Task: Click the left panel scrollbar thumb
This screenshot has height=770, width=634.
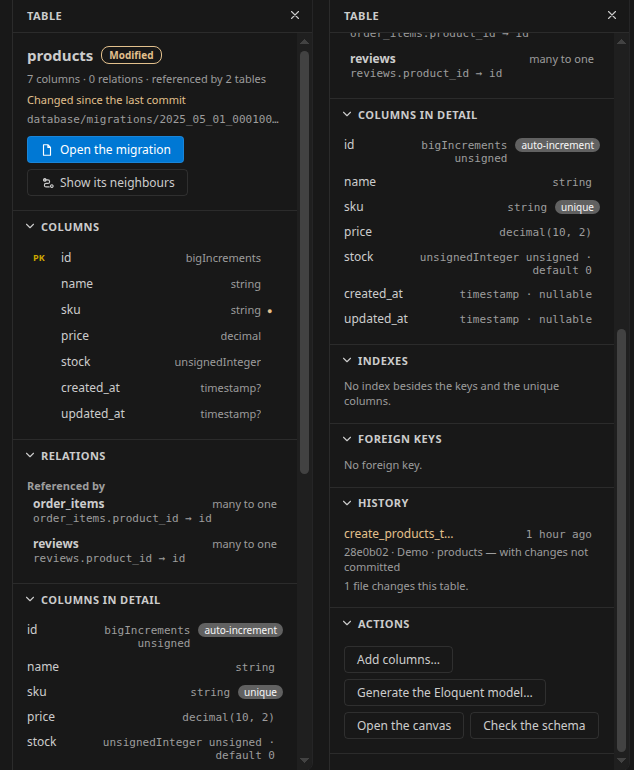Action: click(304, 263)
